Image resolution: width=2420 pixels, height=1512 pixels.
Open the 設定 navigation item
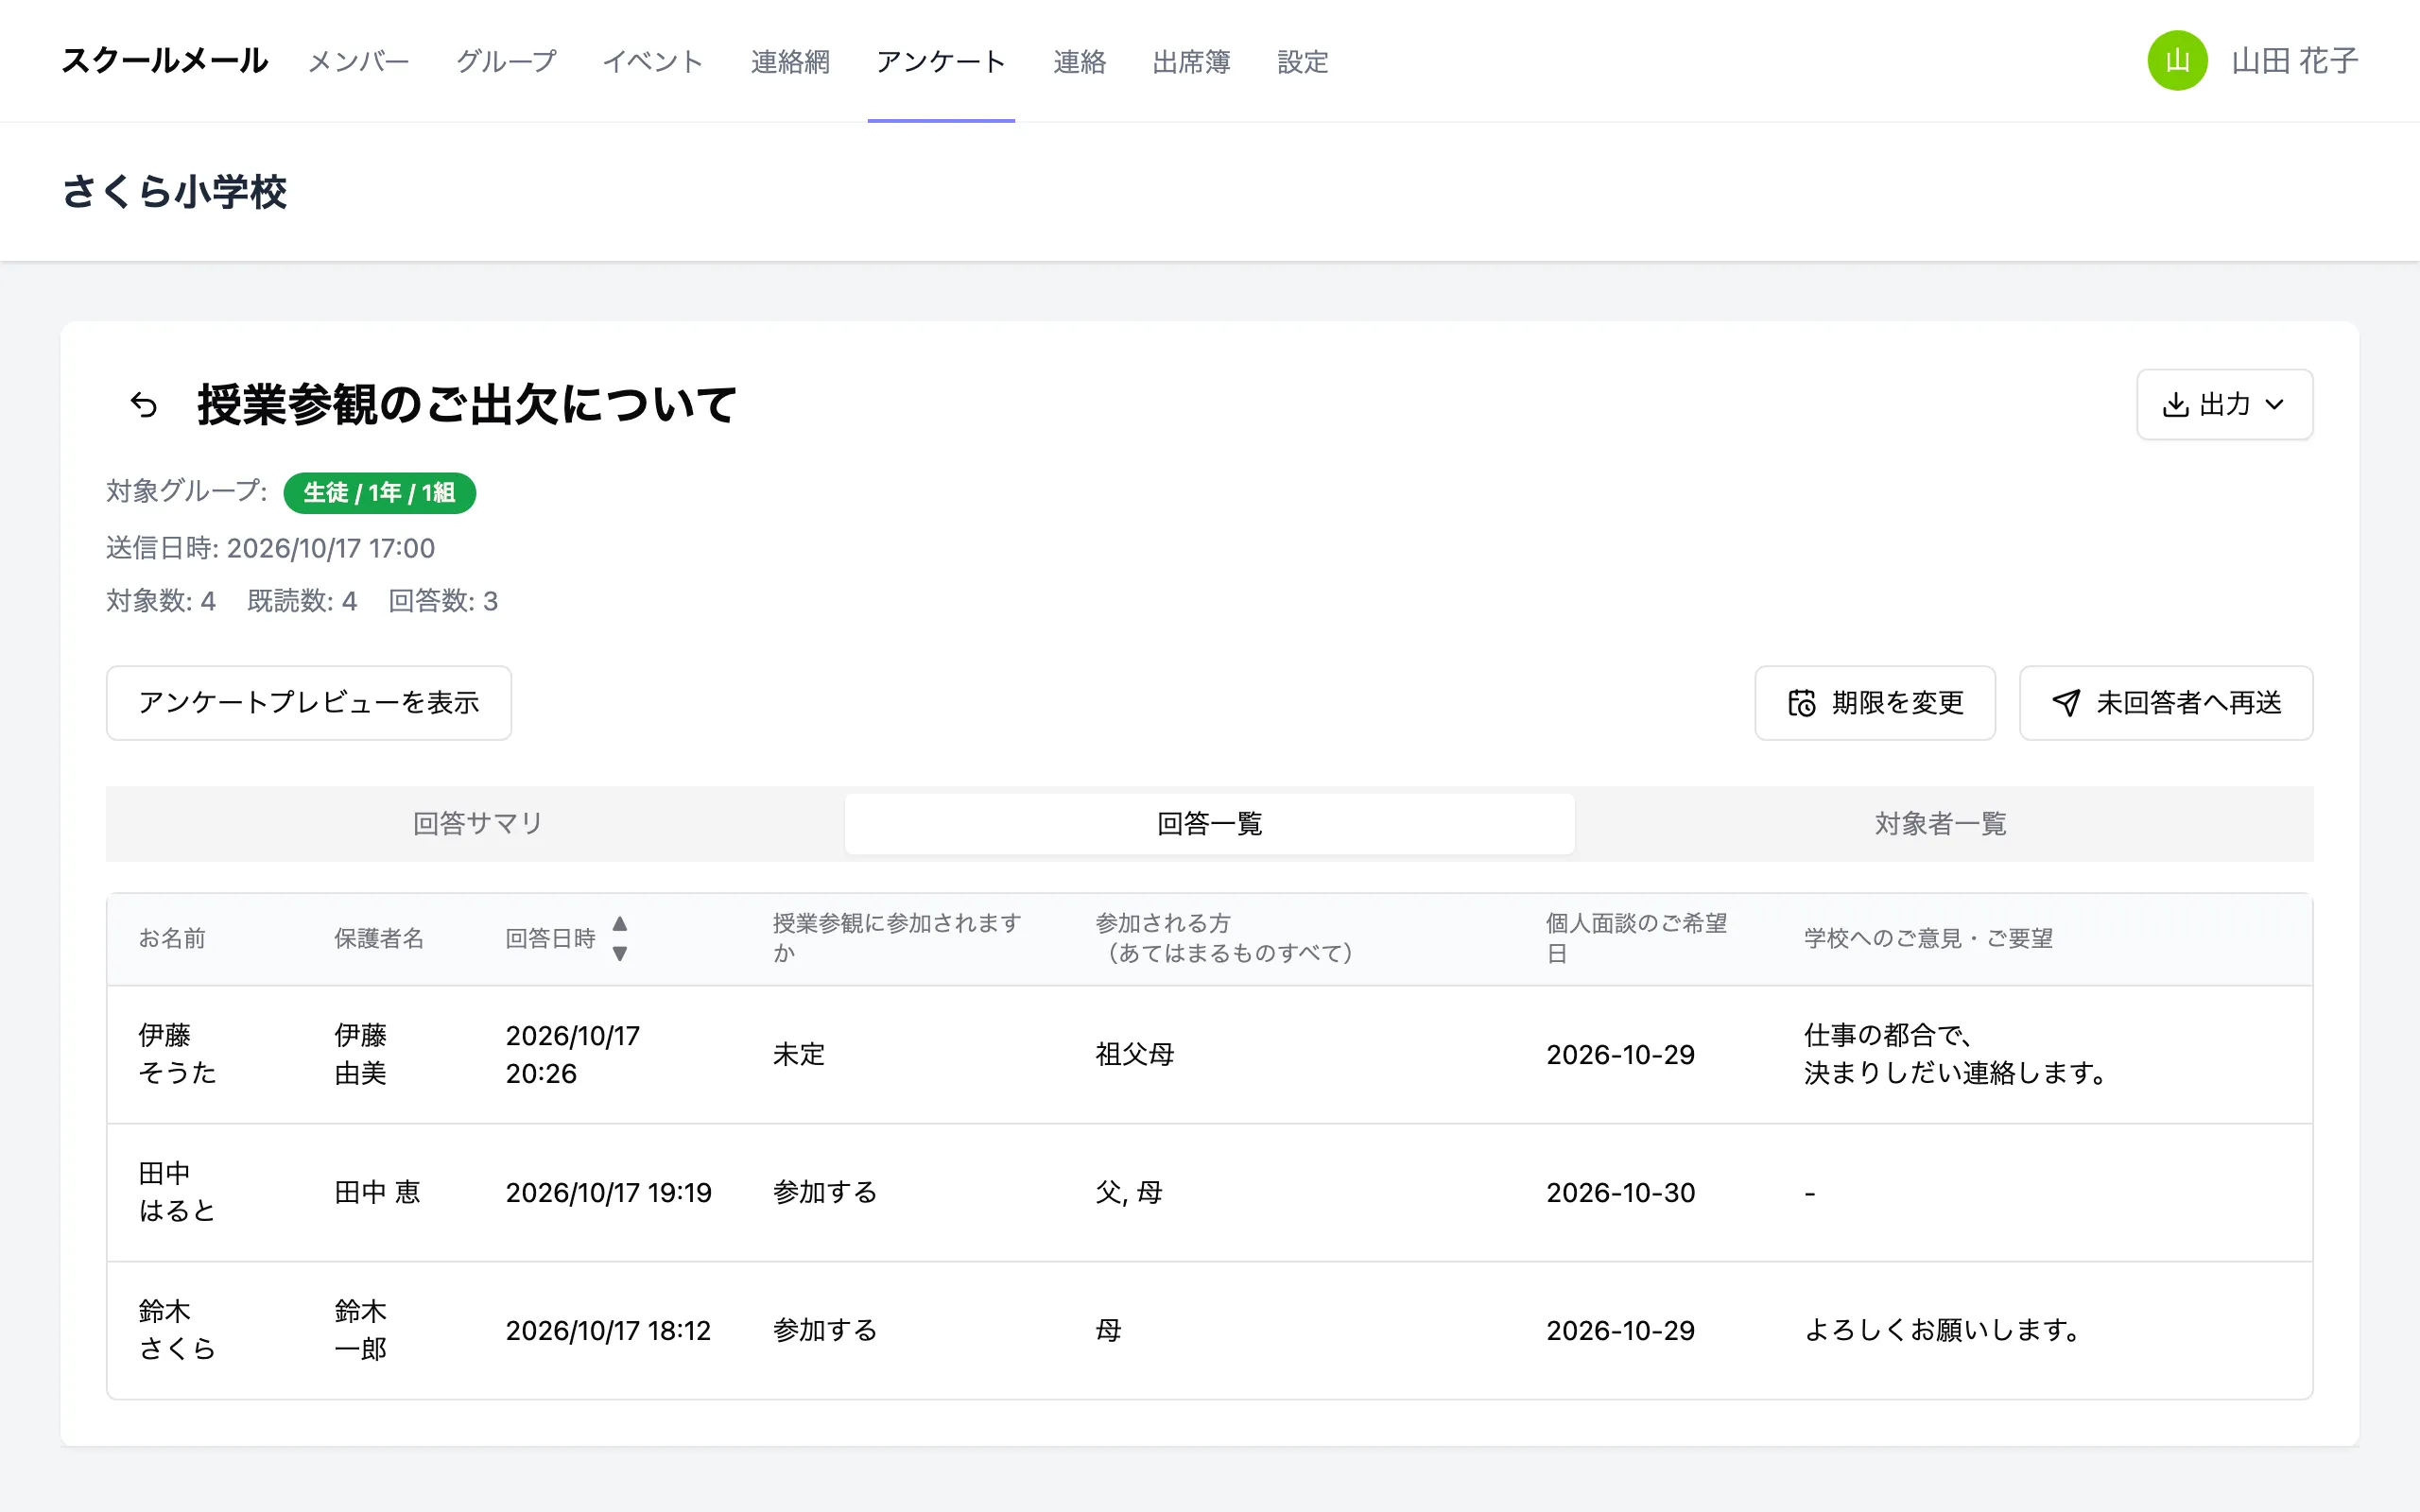tap(1303, 62)
